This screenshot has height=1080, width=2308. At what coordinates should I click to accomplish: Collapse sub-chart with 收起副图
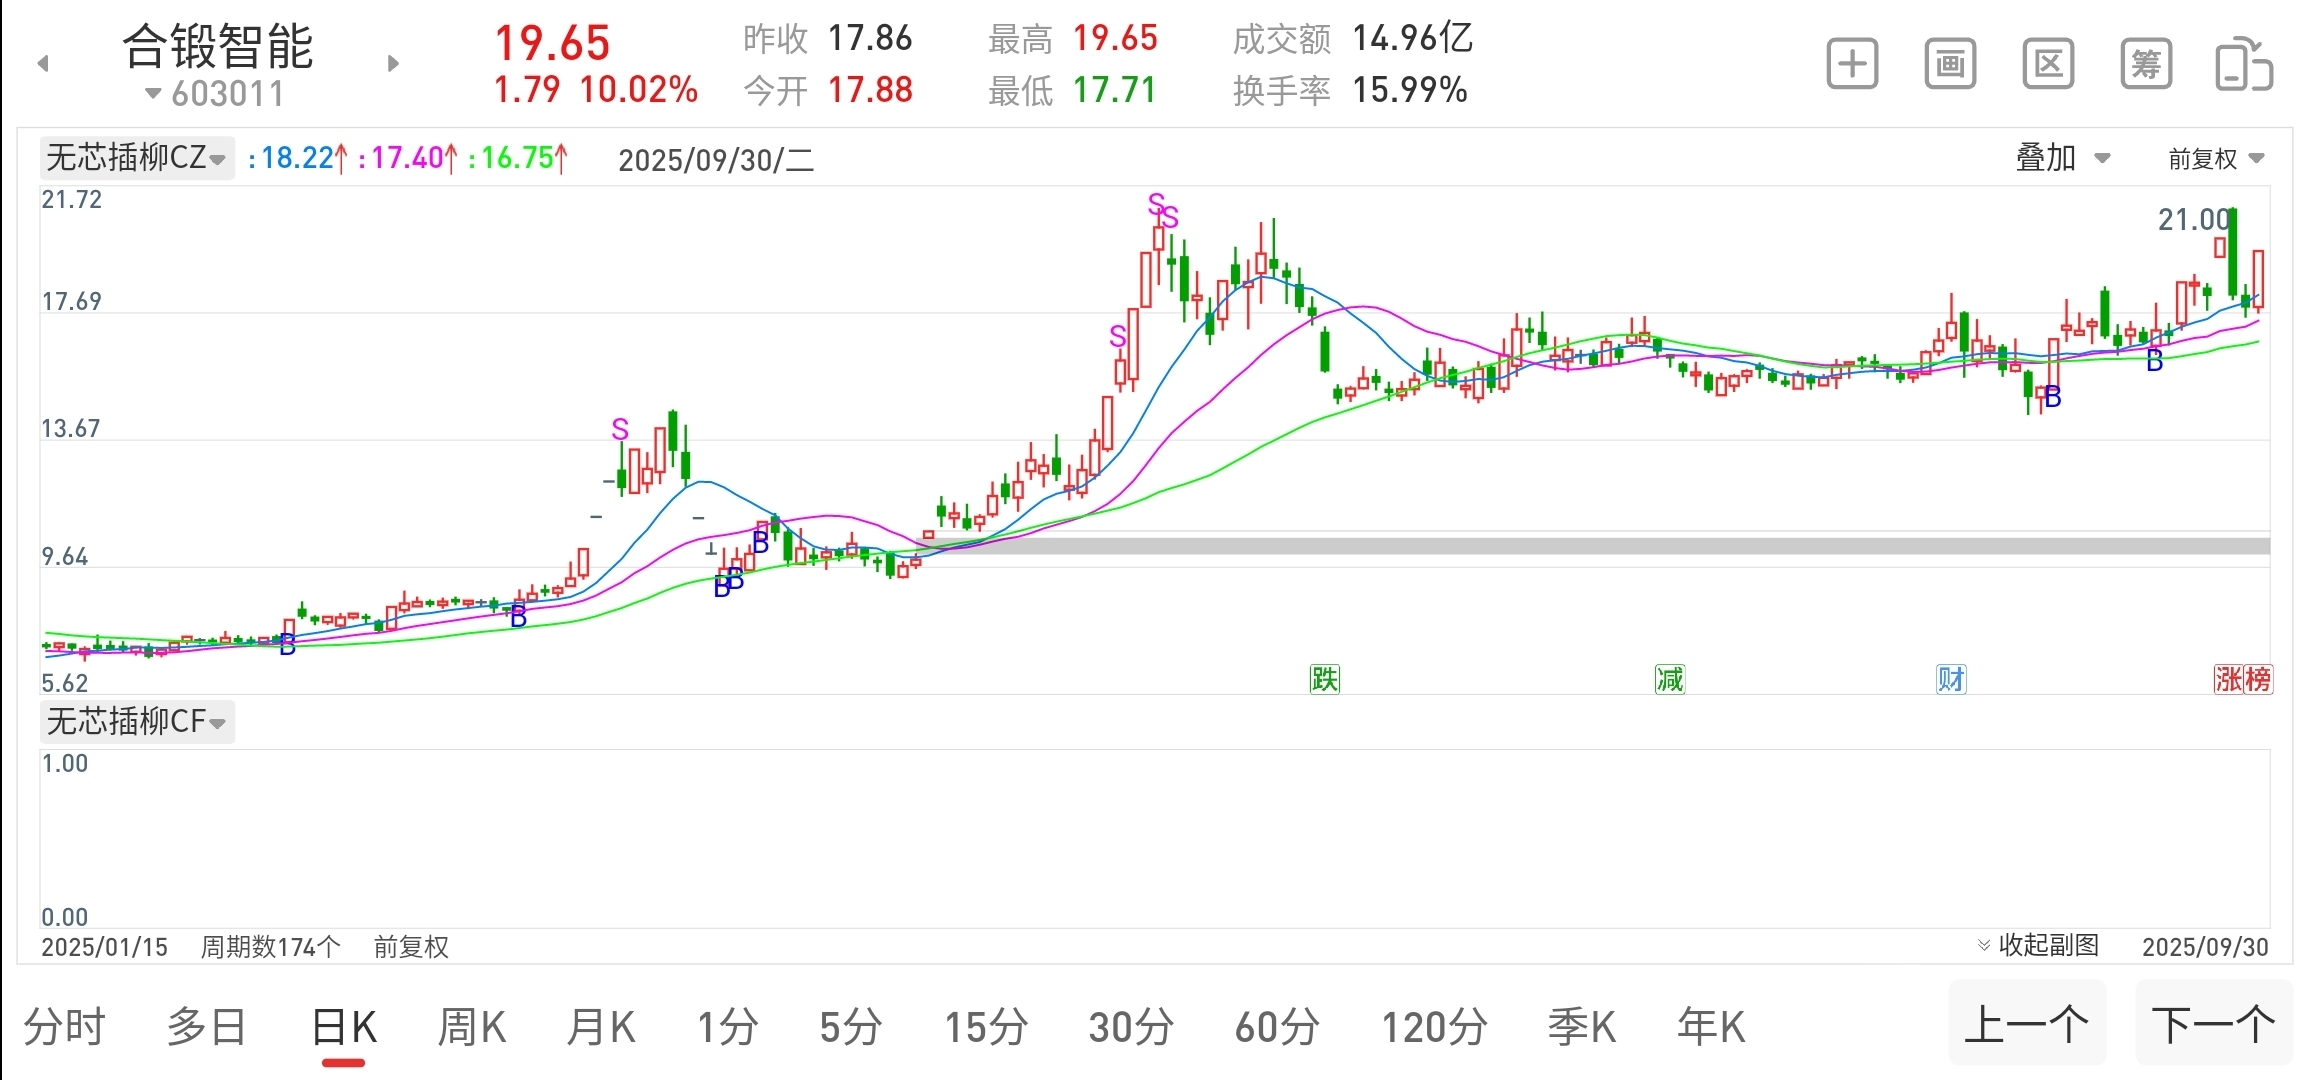pyautogui.click(x=2038, y=945)
